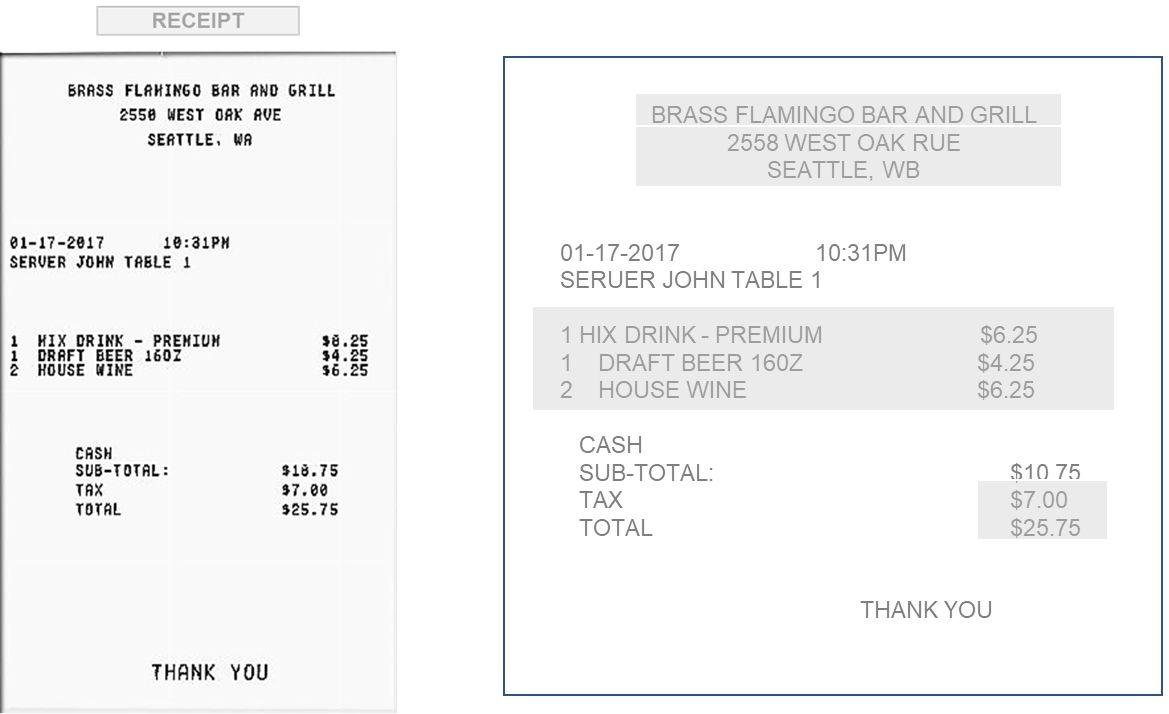Click the extracted time 10:31PM
This screenshot has height=714, width=1169.
point(860,253)
